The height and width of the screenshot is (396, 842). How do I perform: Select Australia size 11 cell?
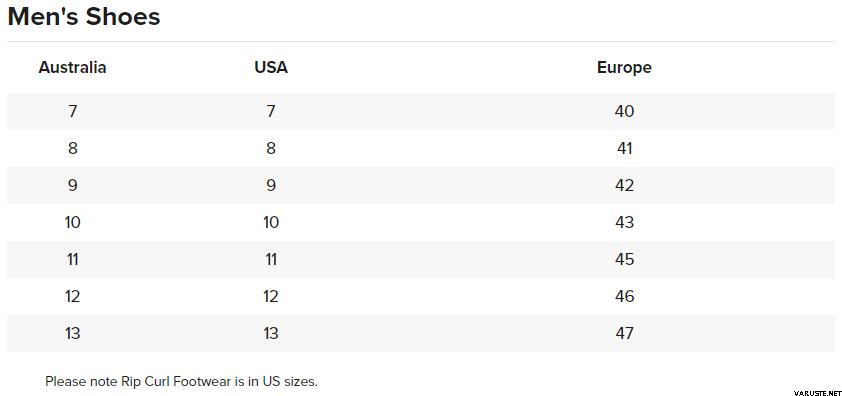coord(72,260)
